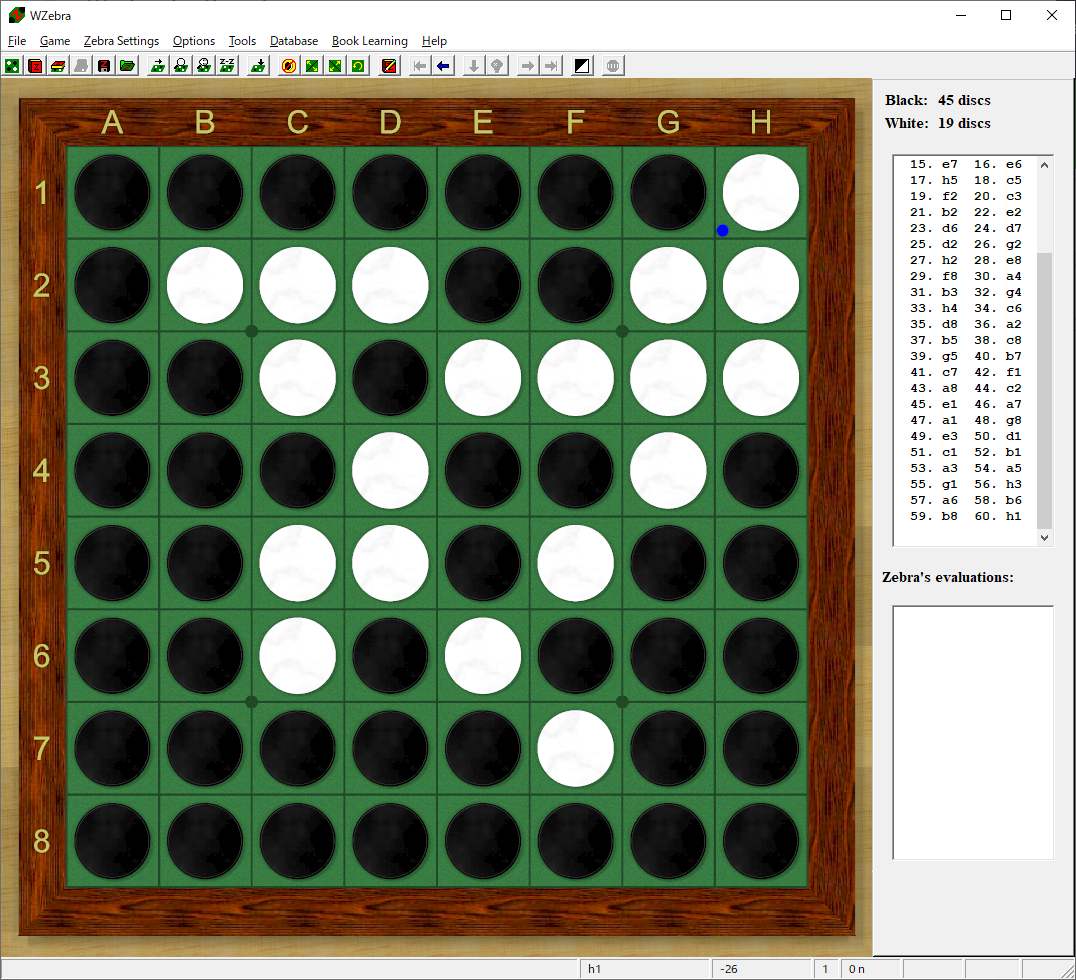Open the Help menu

coord(434,41)
